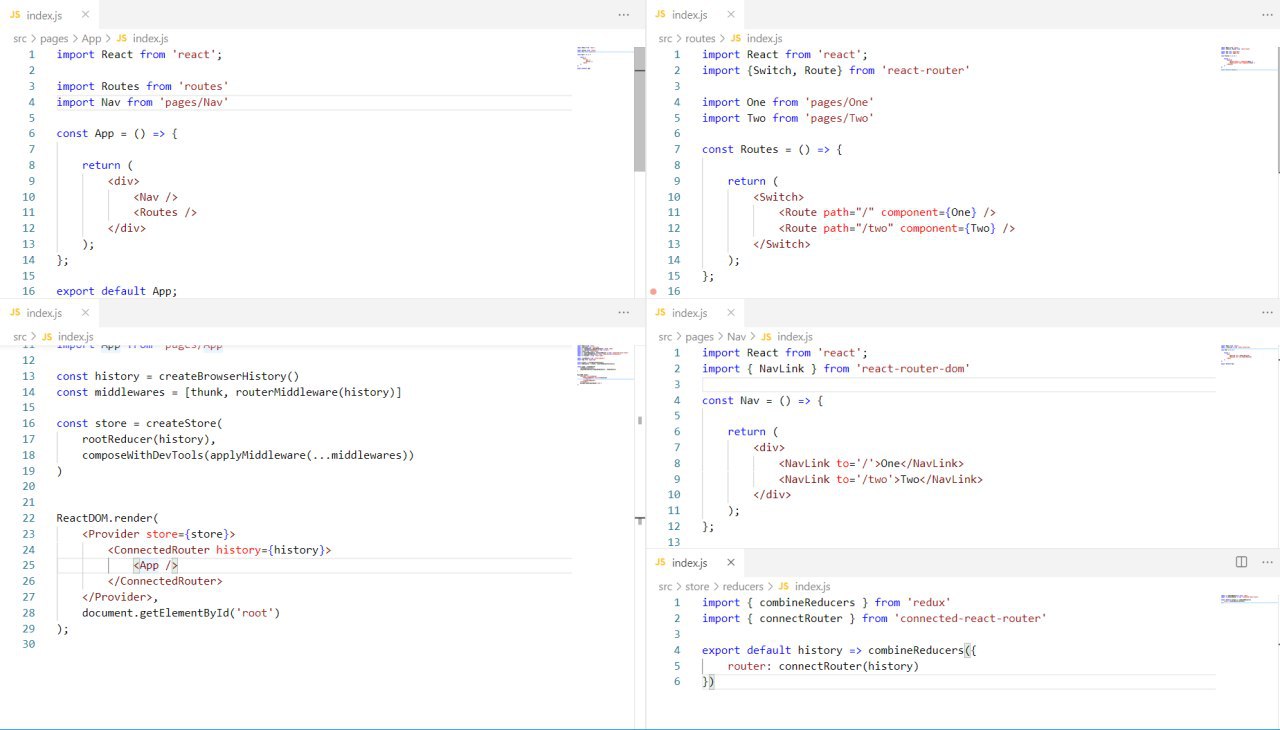1280x730 pixels.
Task: Click the Route with path="/two" in routes editor
Action: point(897,228)
